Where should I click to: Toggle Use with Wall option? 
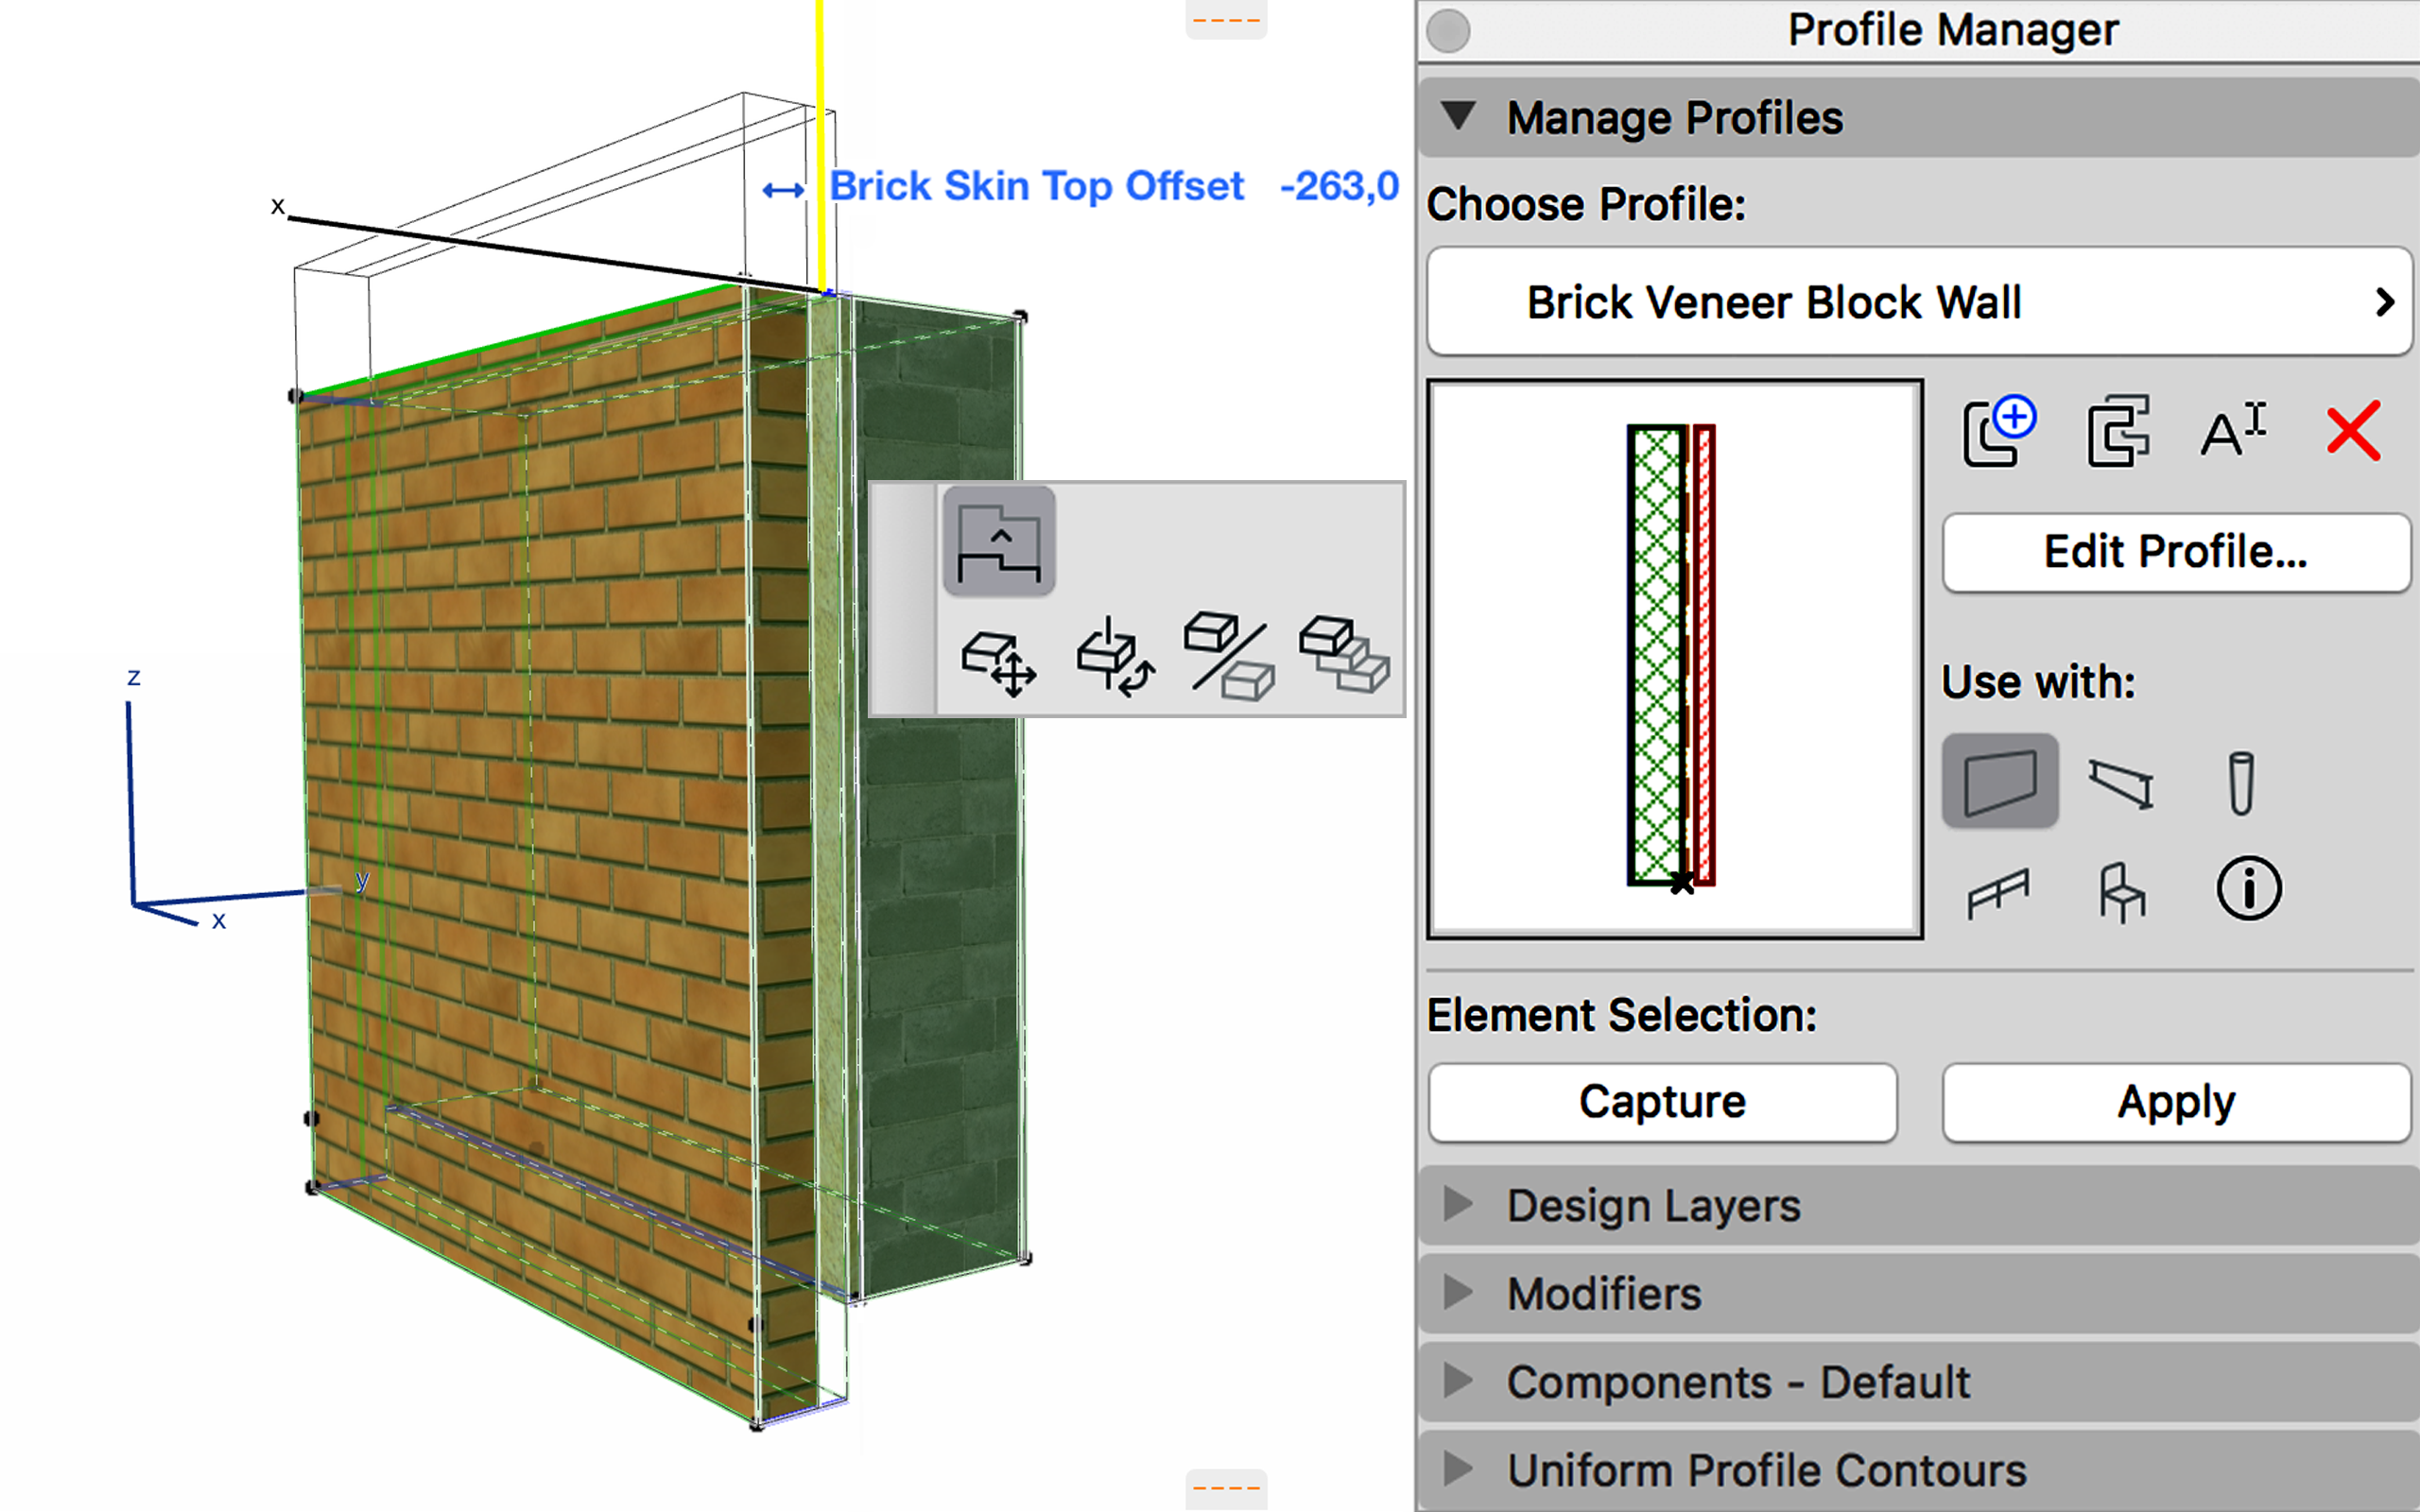click(2000, 781)
